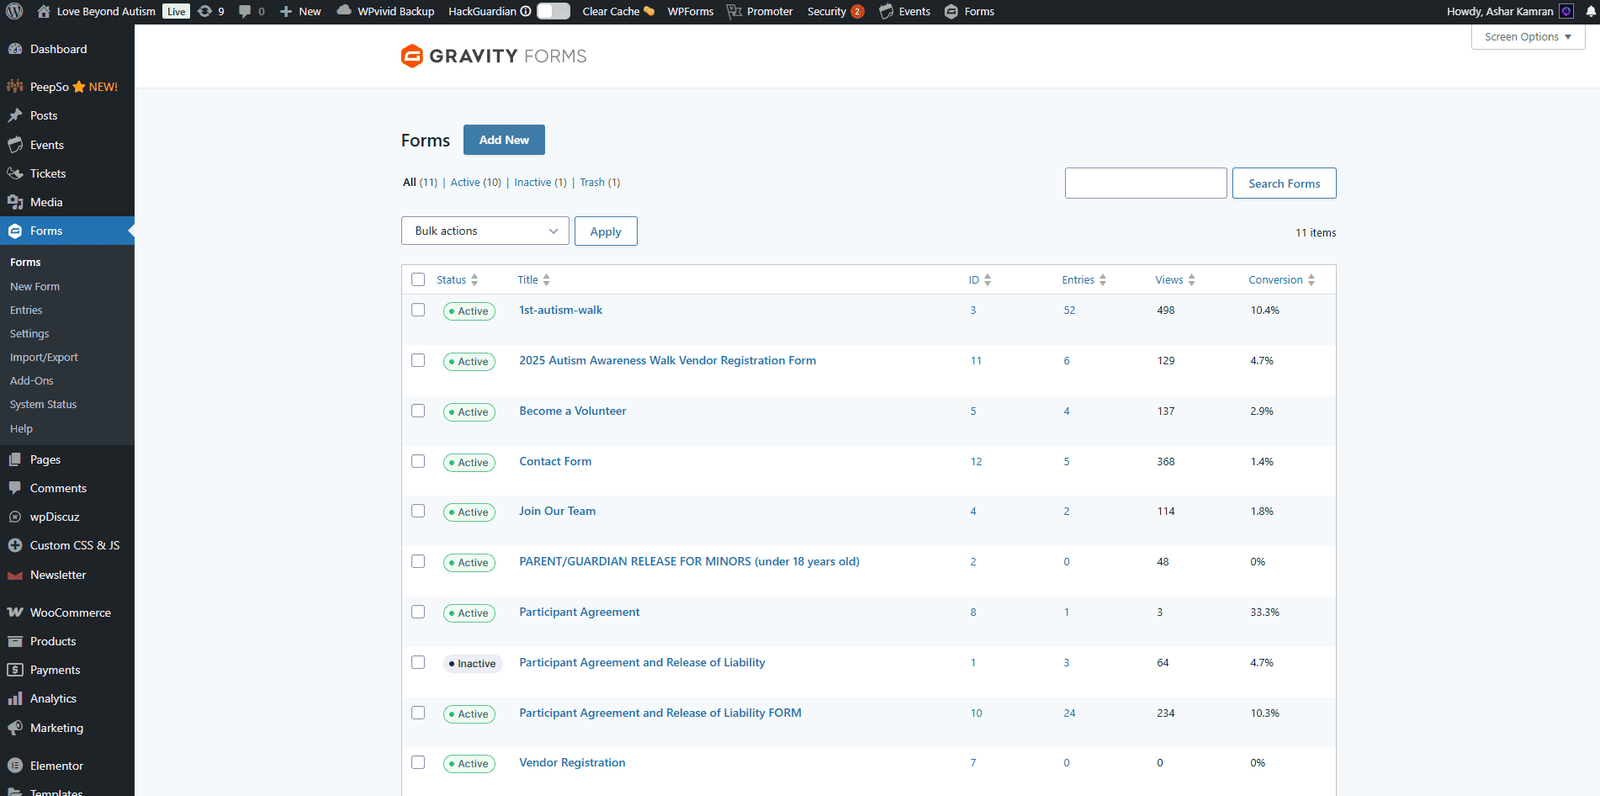1600x796 pixels.
Task: Open Entries in the Forms submenu
Action: coord(26,311)
